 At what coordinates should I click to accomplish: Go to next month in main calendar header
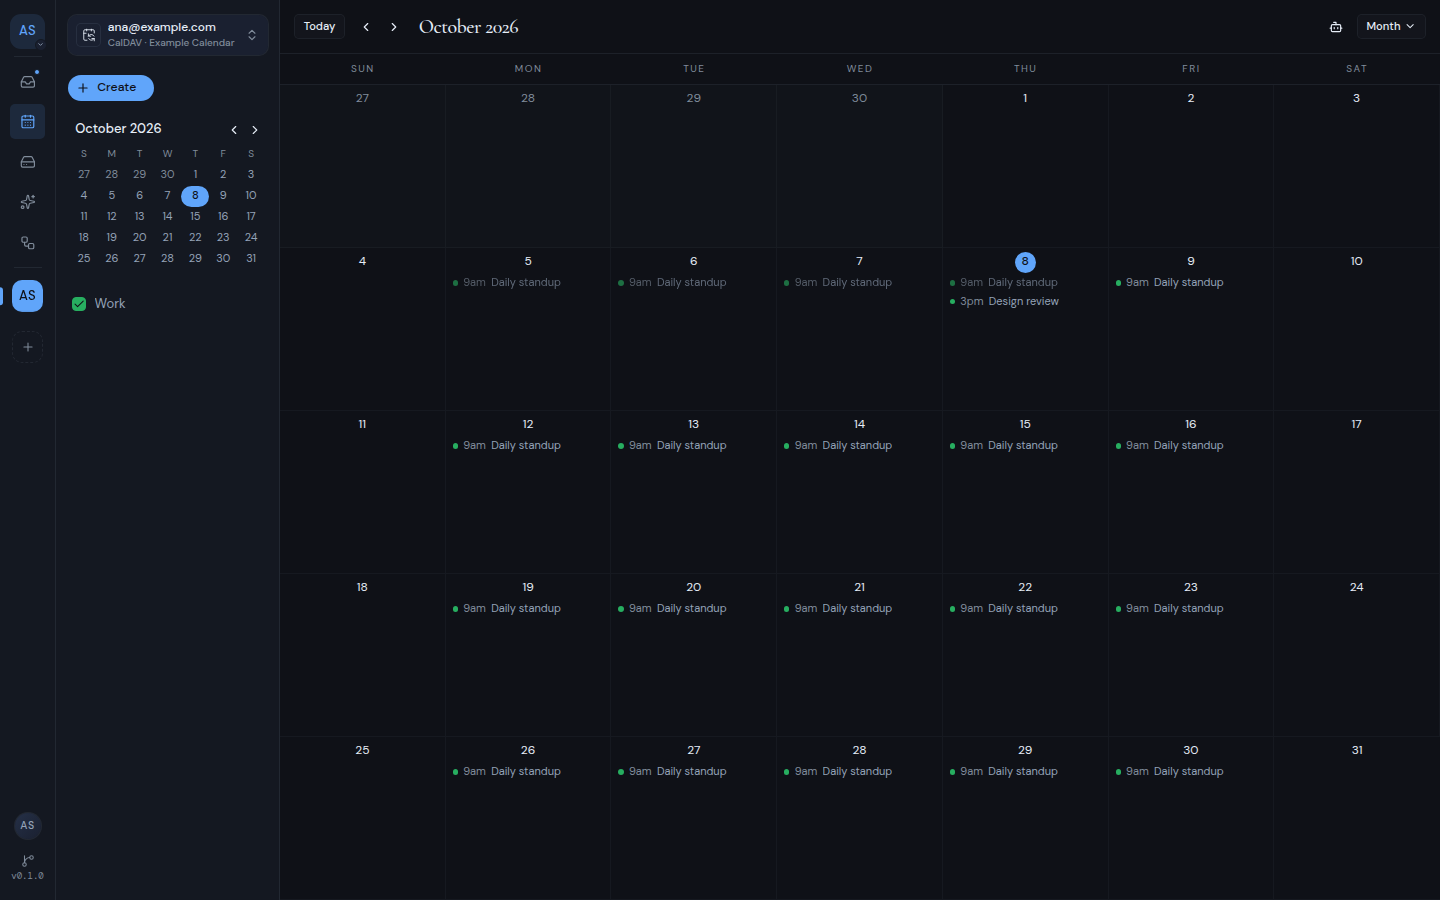(x=394, y=27)
